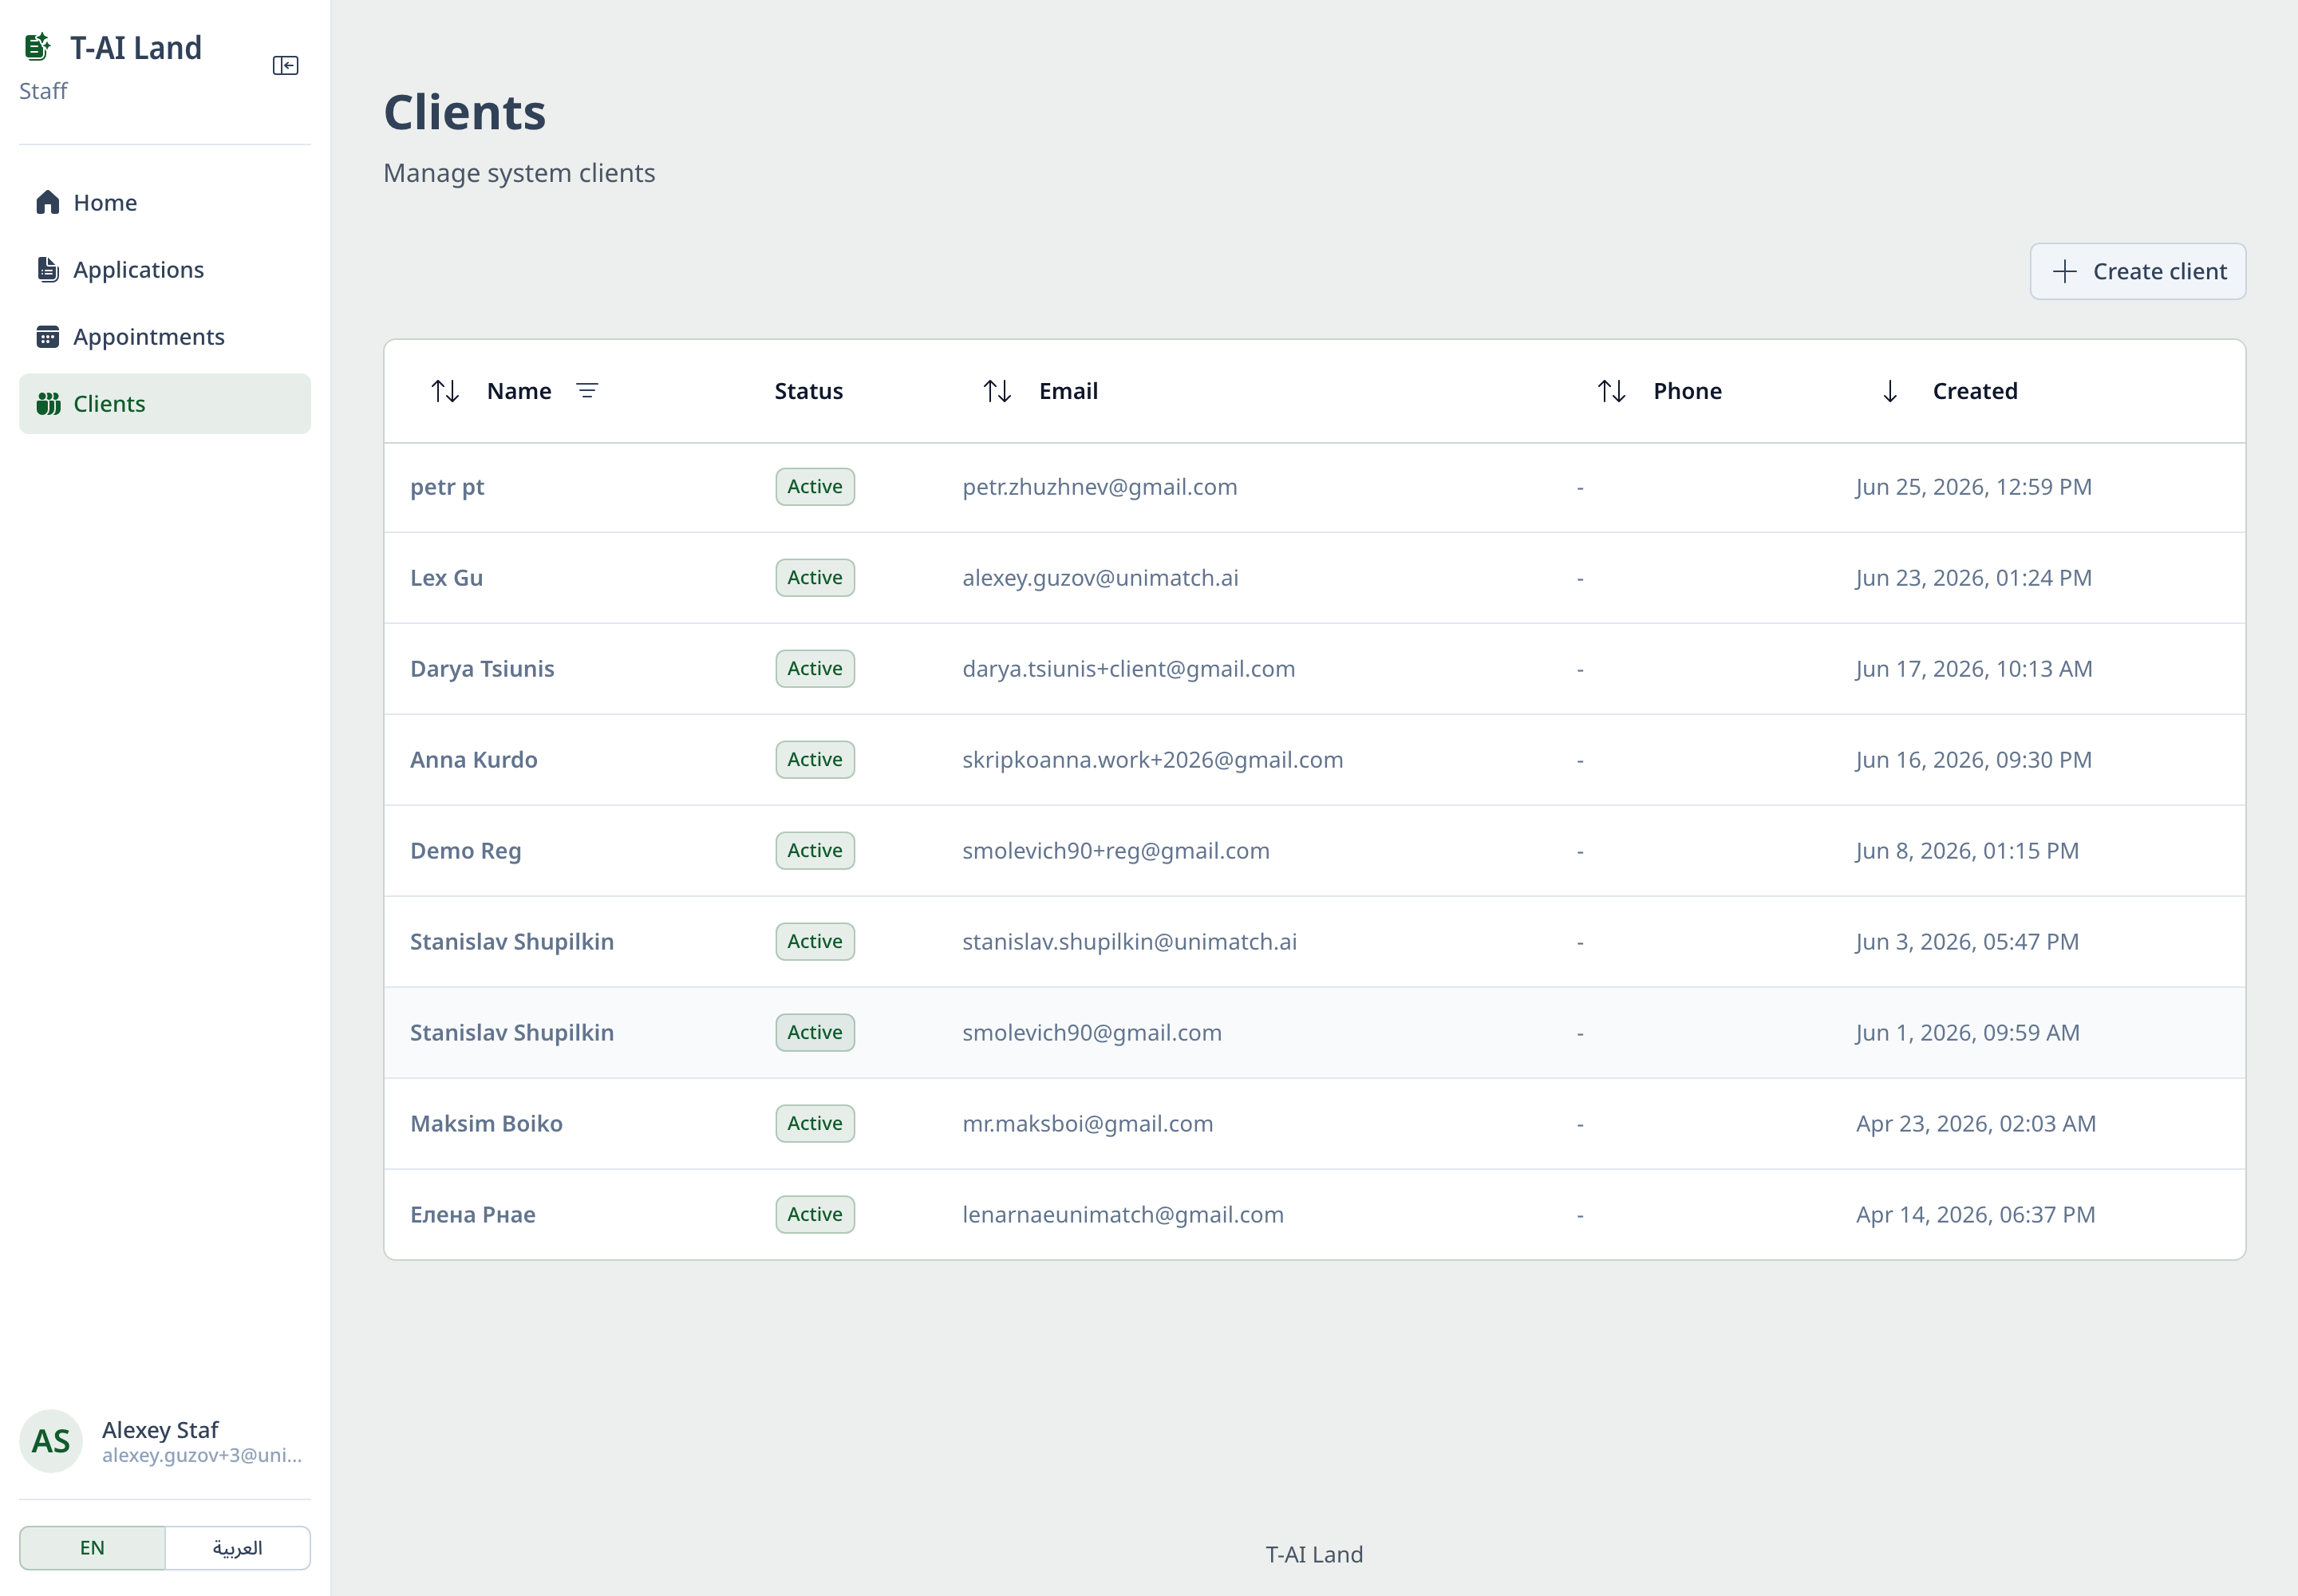Click email petr.zhuzhnev@gmail.com
The image size is (2298, 1596).
[x=1100, y=487]
